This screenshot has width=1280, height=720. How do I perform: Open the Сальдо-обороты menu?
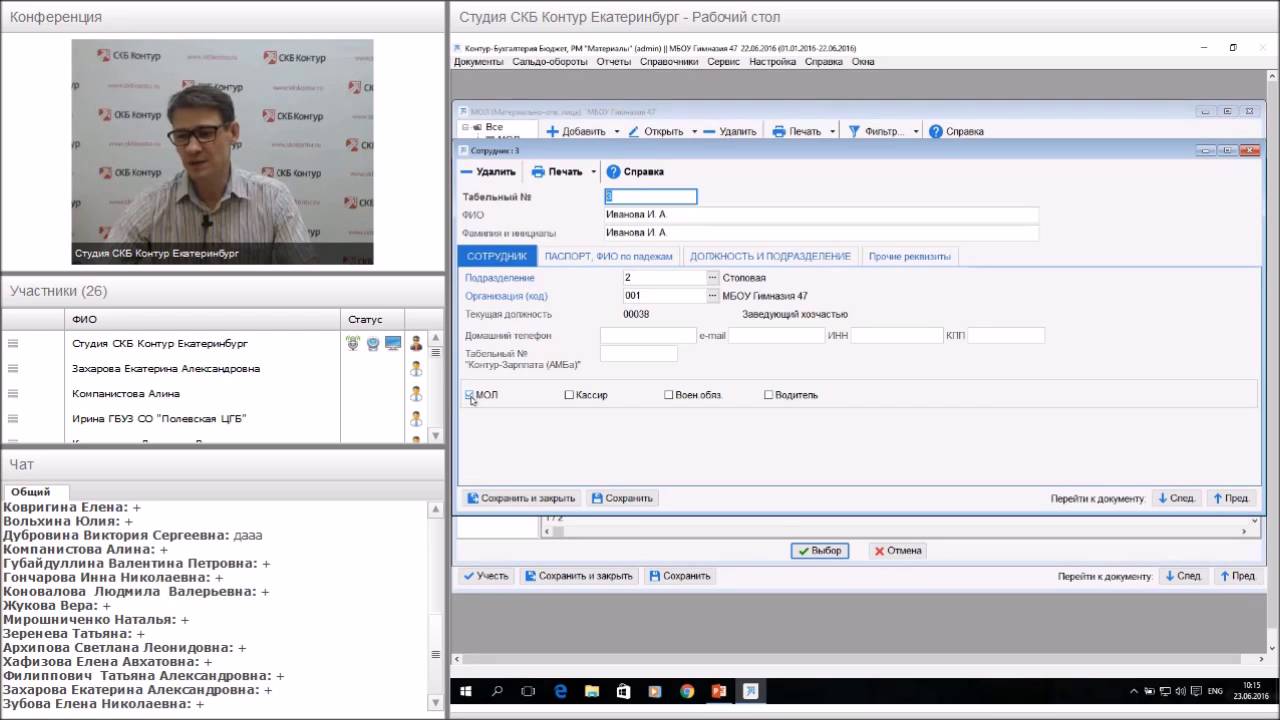(550, 61)
